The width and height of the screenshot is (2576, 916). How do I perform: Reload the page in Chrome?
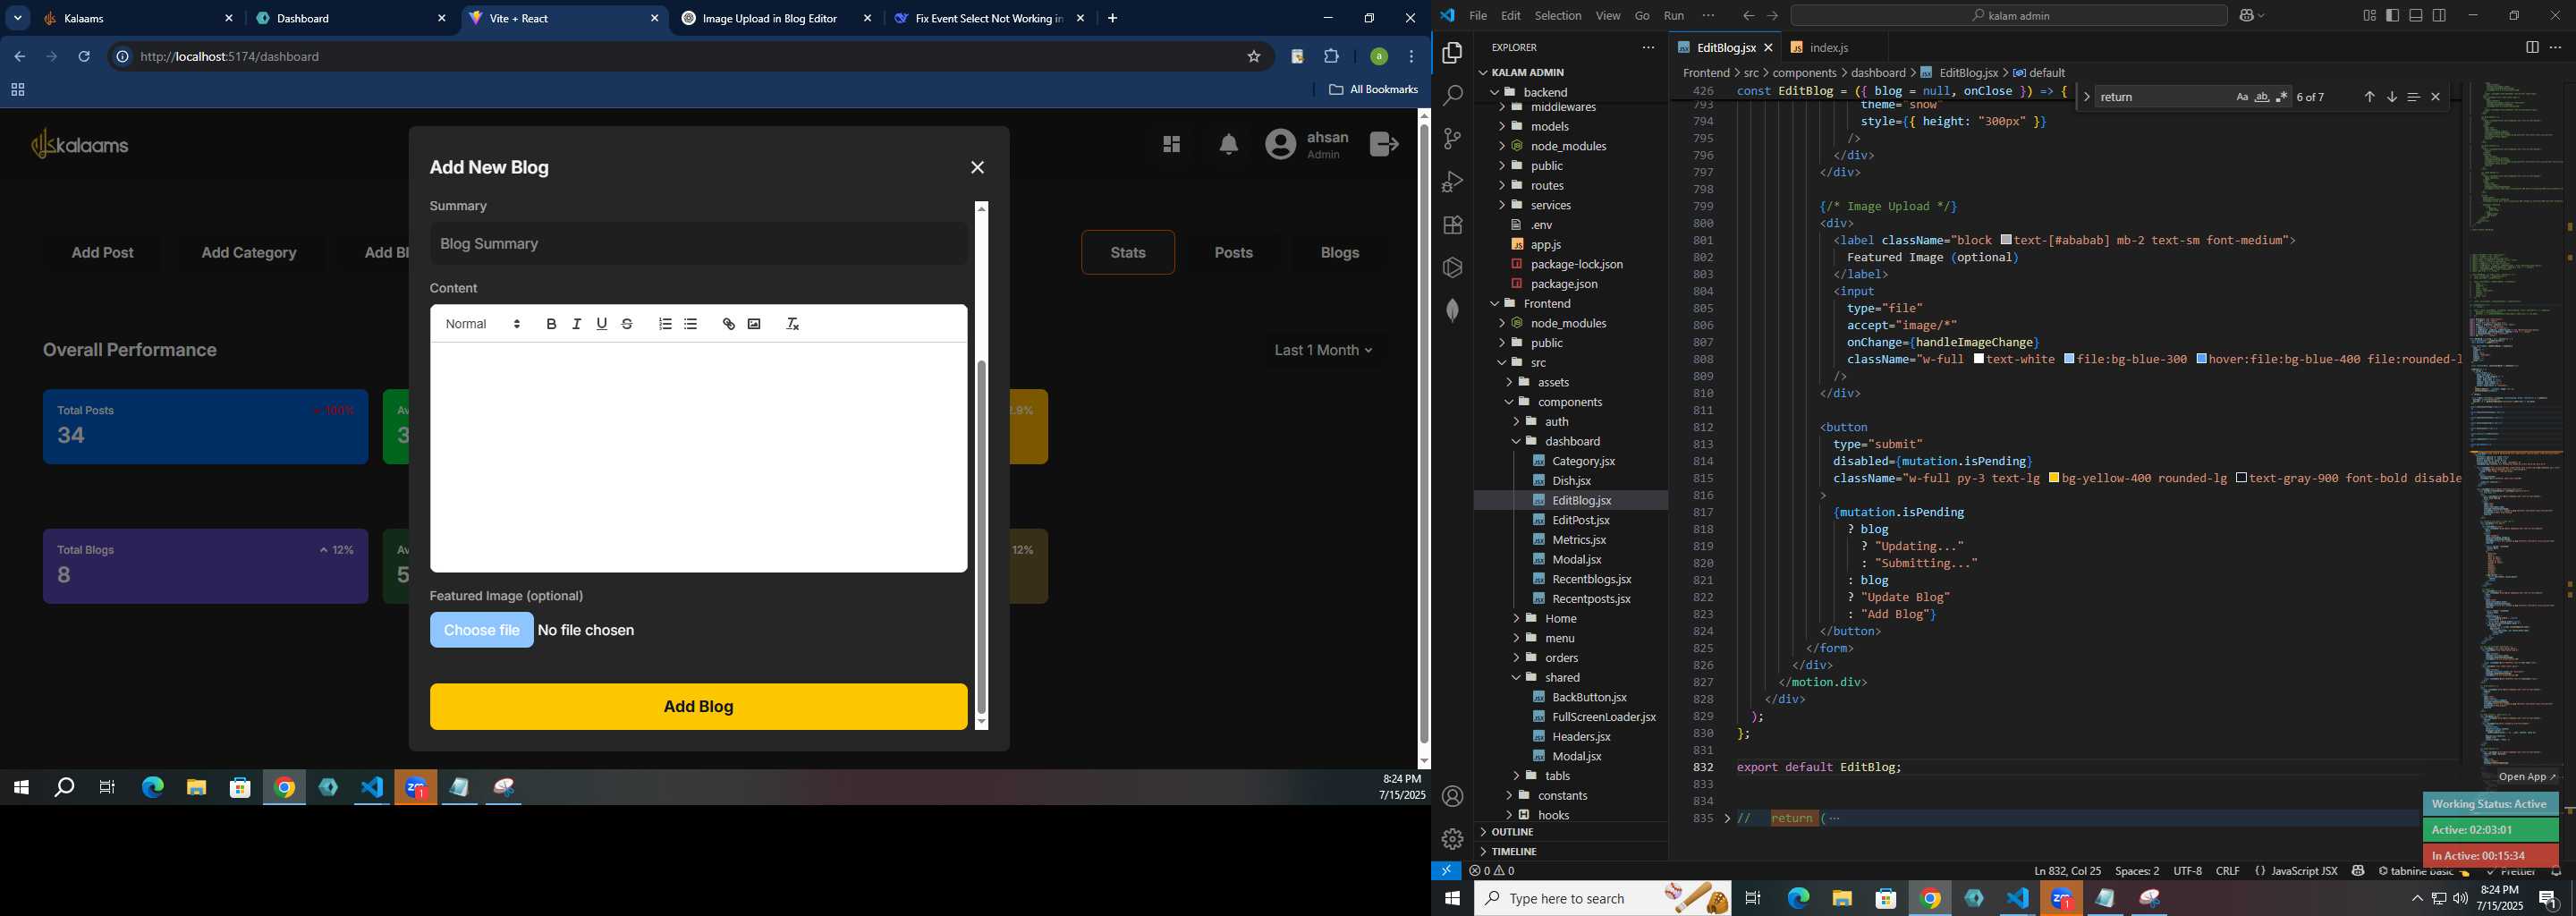coord(84,57)
